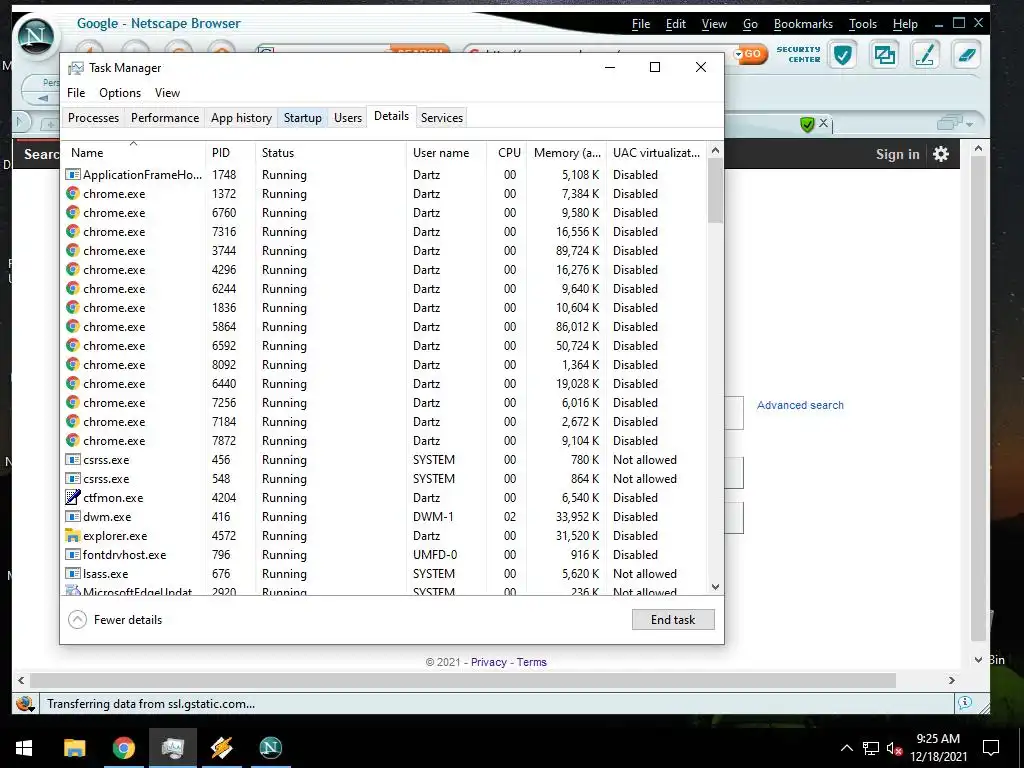Switch to Startup tab
The height and width of the screenshot is (768, 1024).
[302, 118]
